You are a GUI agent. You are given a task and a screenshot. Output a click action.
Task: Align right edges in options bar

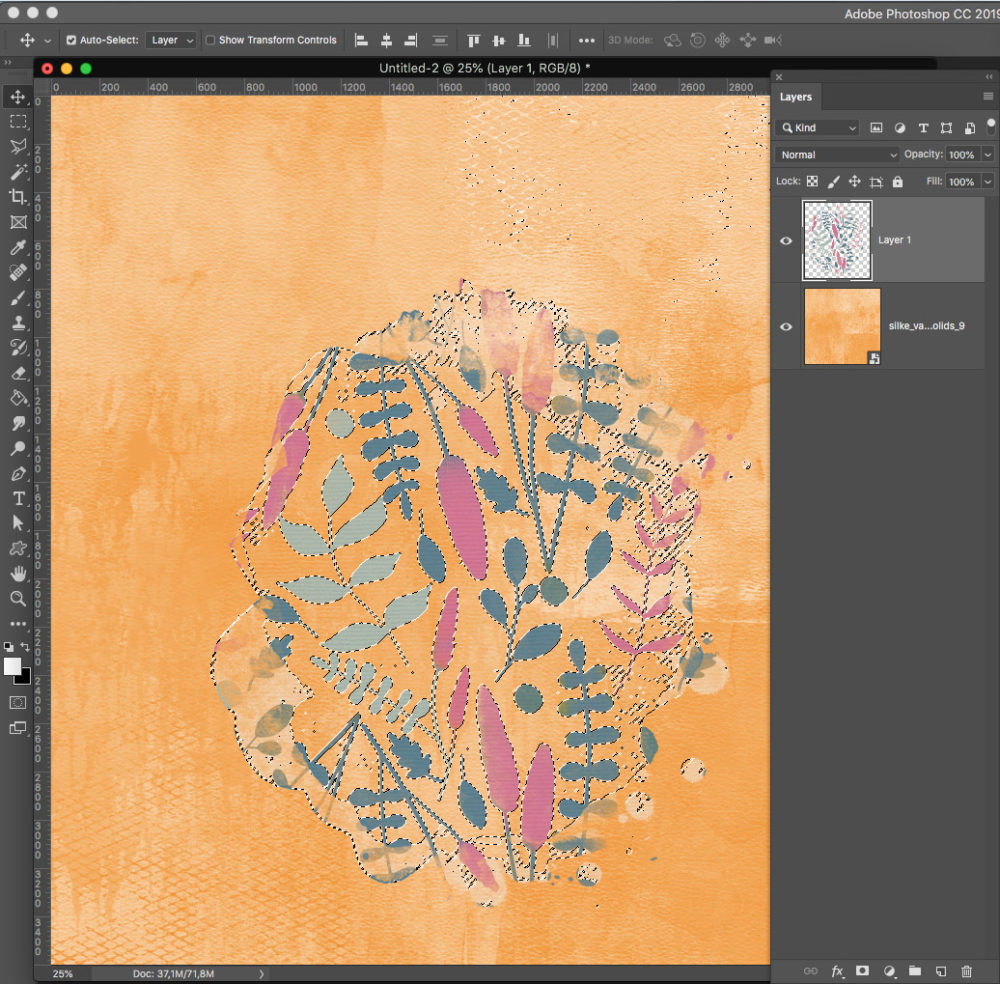pyautogui.click(x=411, y=40)
